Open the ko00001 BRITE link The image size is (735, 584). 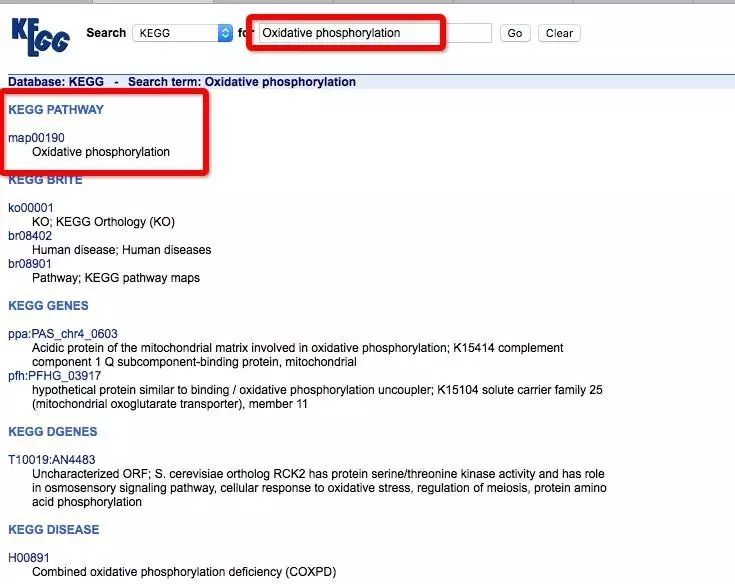31,208
